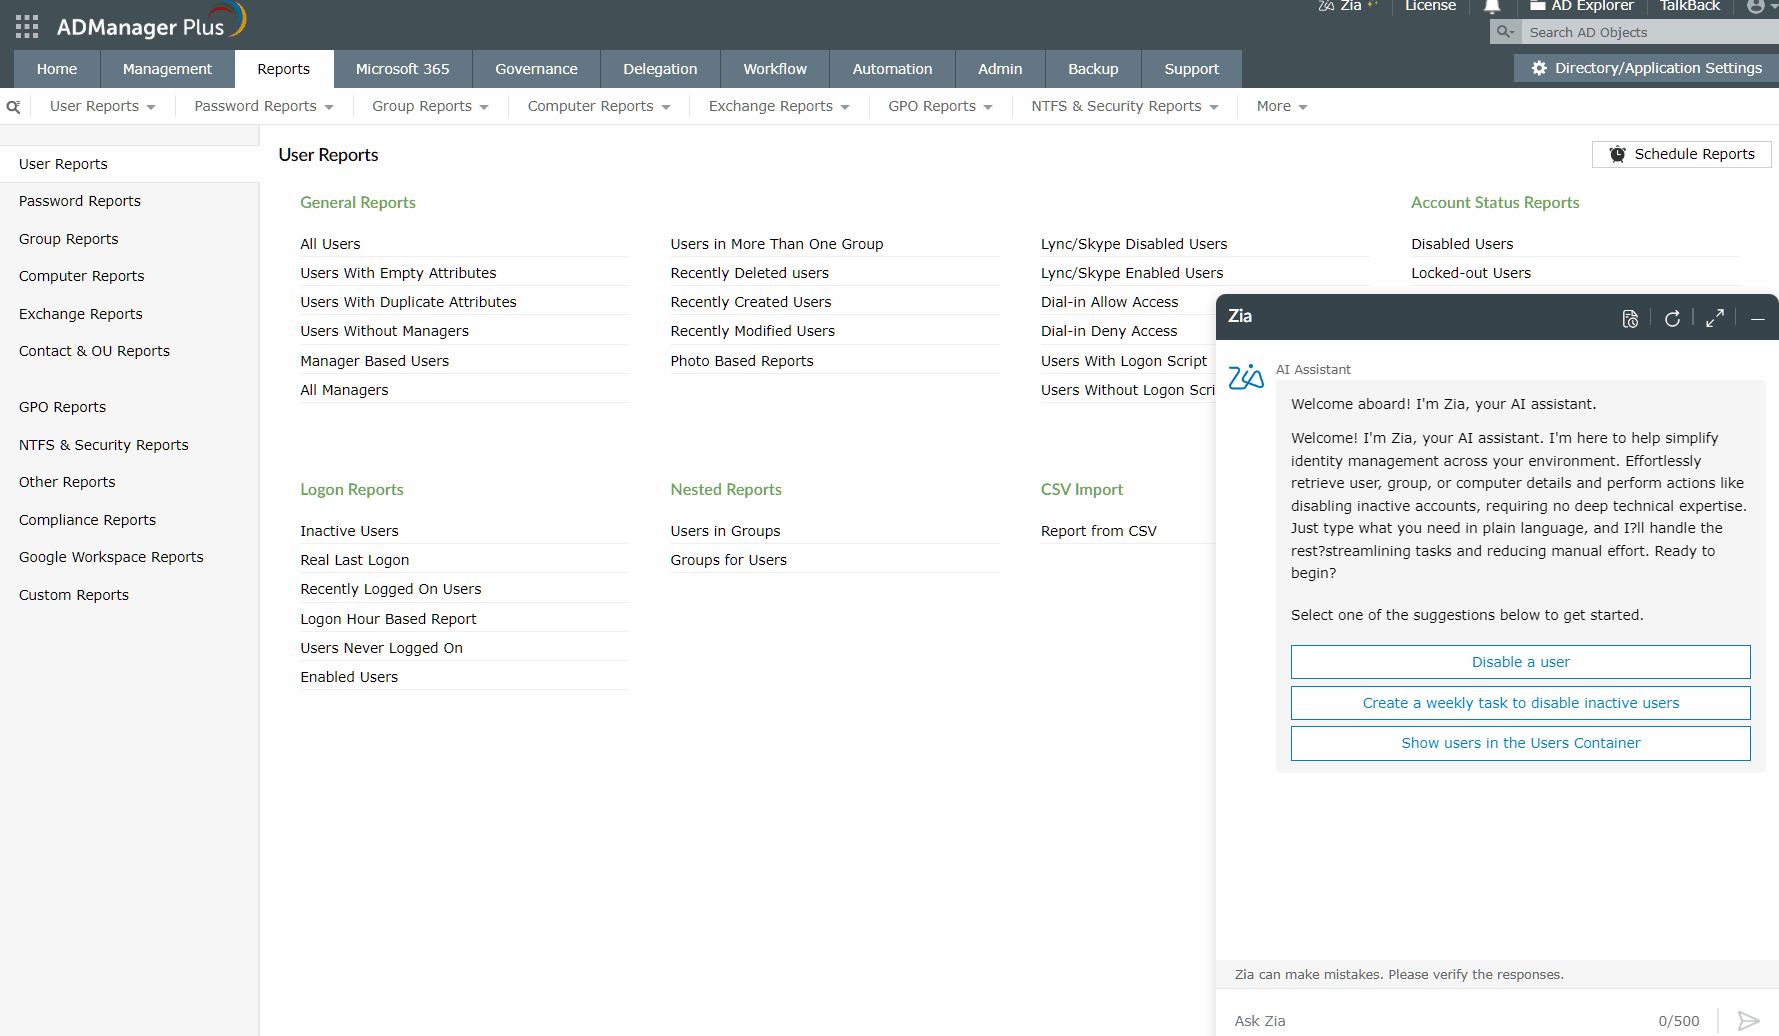Expand the Zia panel to full size

coord(1715,318)
